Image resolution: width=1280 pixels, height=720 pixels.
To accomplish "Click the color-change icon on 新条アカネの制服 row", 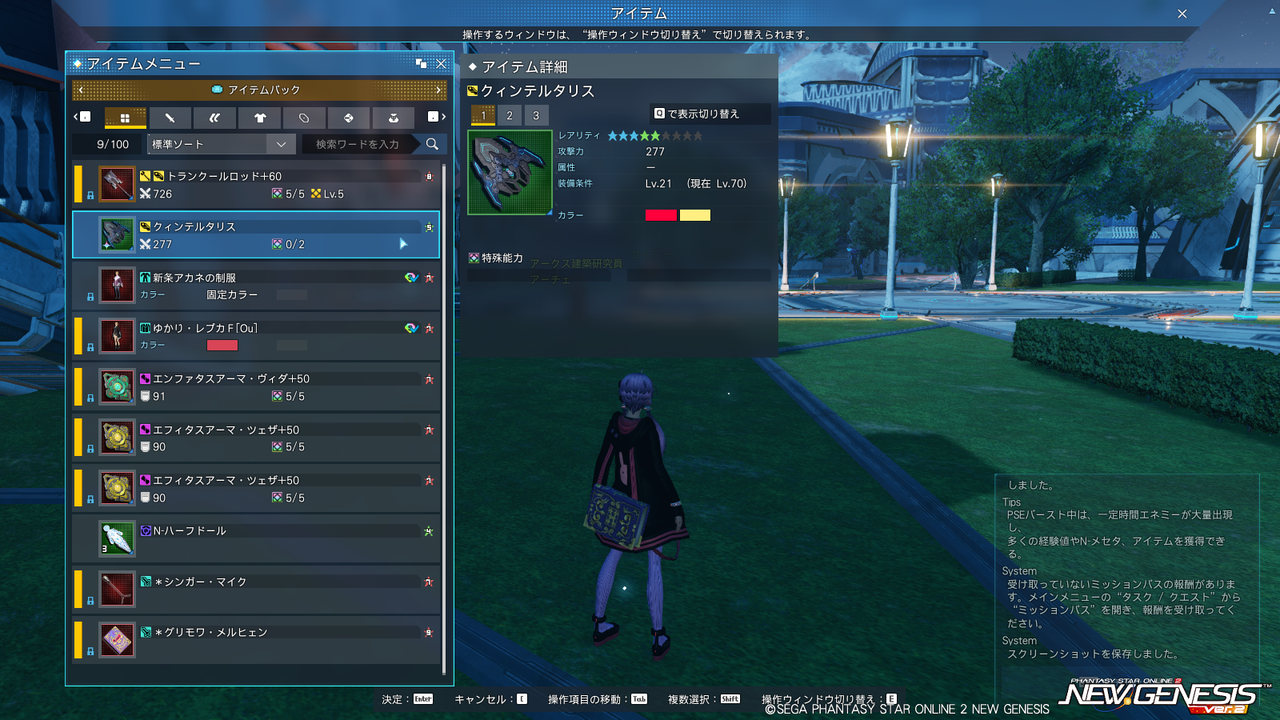I will point(411,277).
